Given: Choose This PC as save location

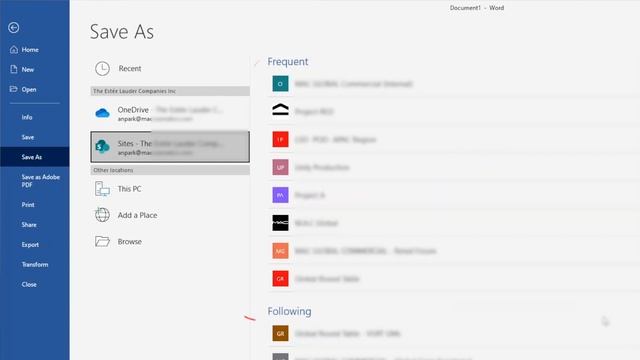Looking at the screenshot, I should [170, 189].
